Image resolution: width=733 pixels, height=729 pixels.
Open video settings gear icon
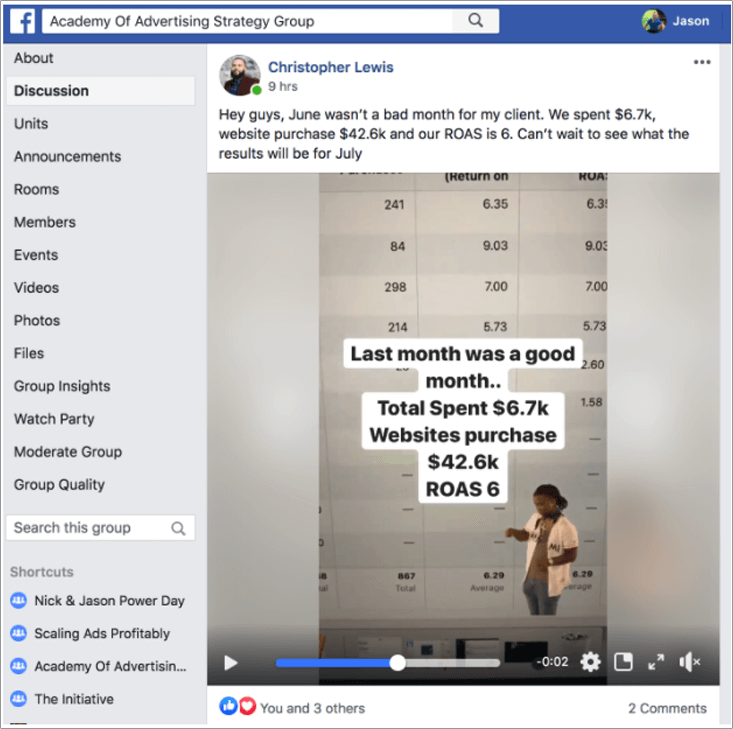(x=590, y=662)
